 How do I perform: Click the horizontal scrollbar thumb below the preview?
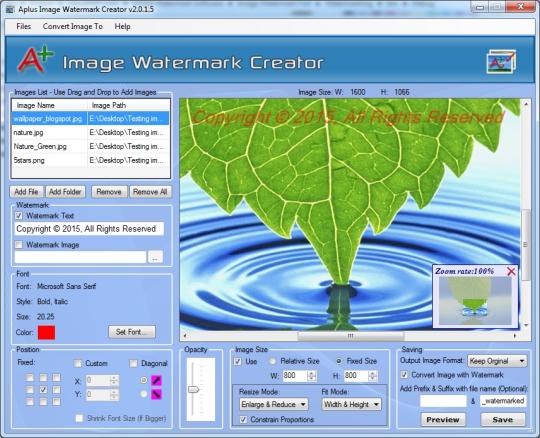coord(350,336)
